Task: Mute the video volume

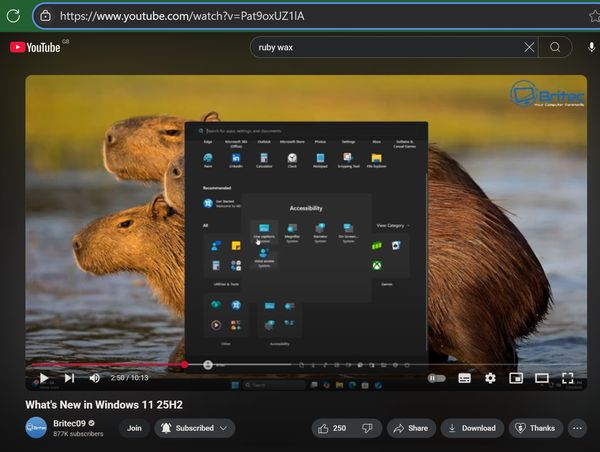Action: pos(95,378)
